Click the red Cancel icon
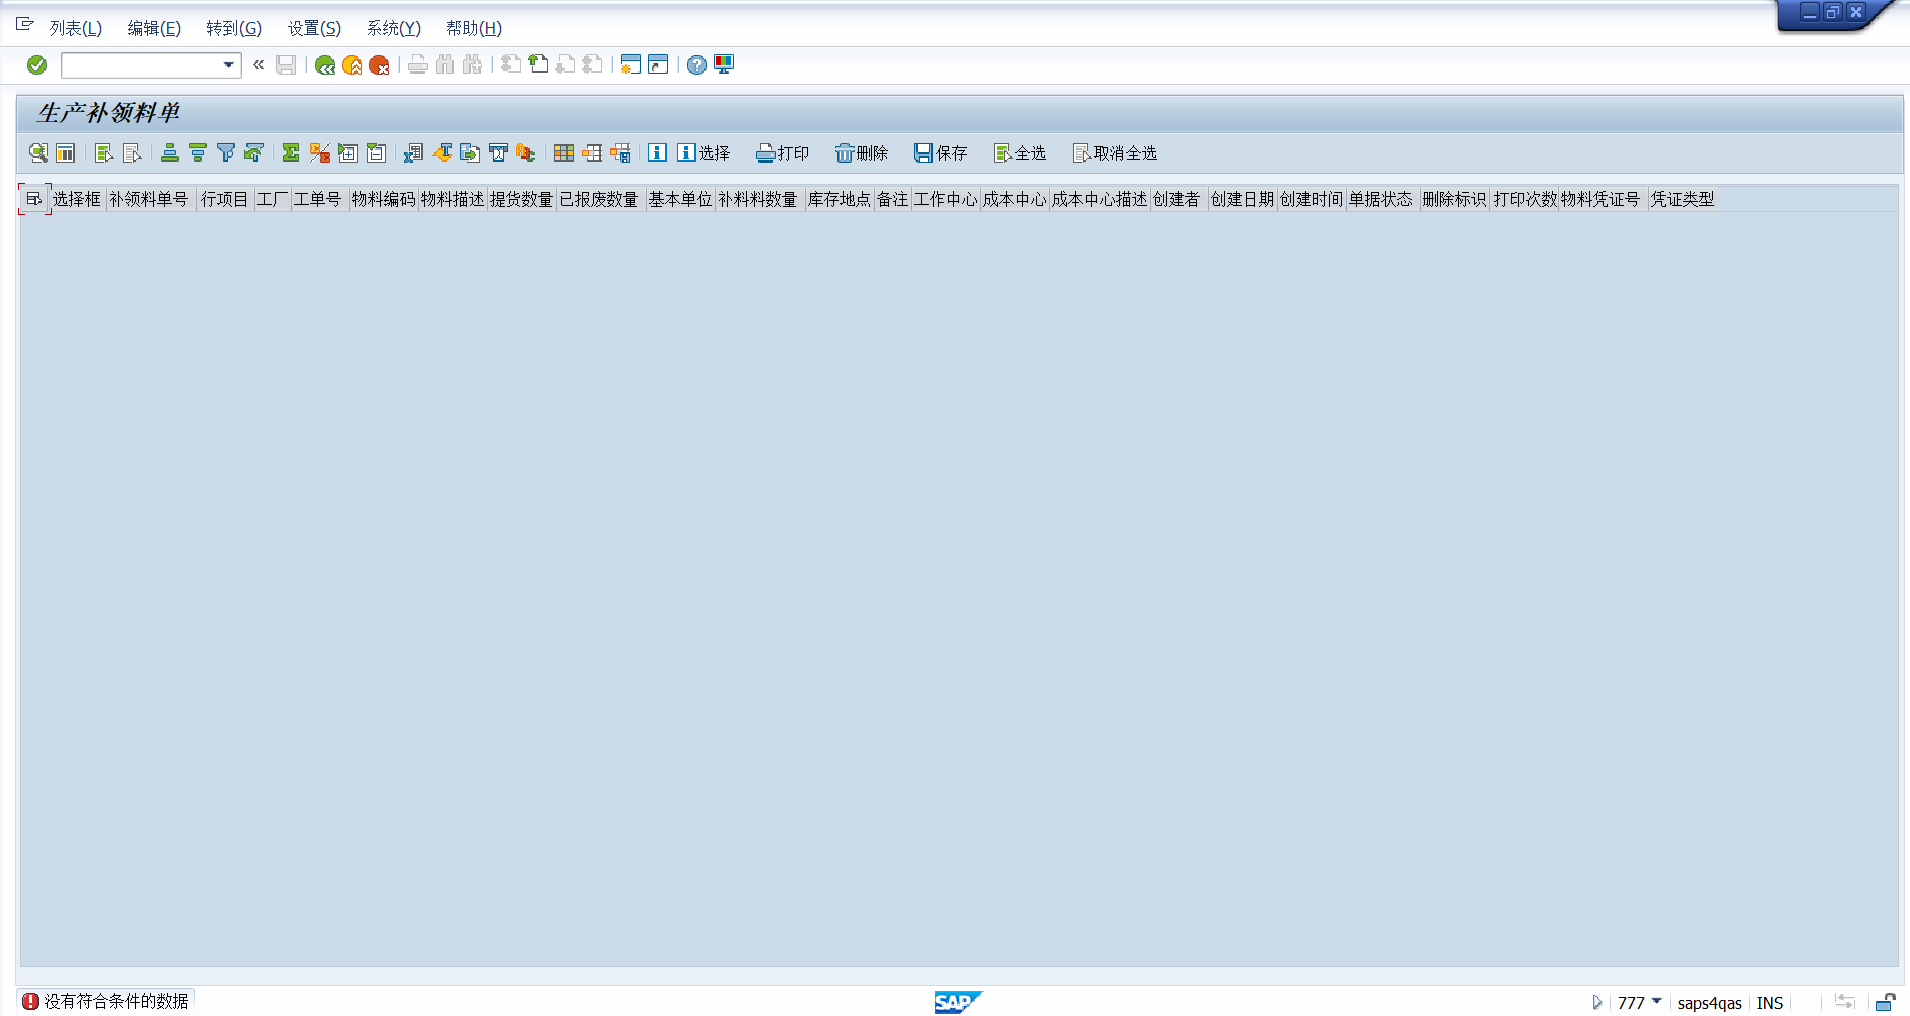The height and width of the screenshot is (1016, 1910). point(379,65)
